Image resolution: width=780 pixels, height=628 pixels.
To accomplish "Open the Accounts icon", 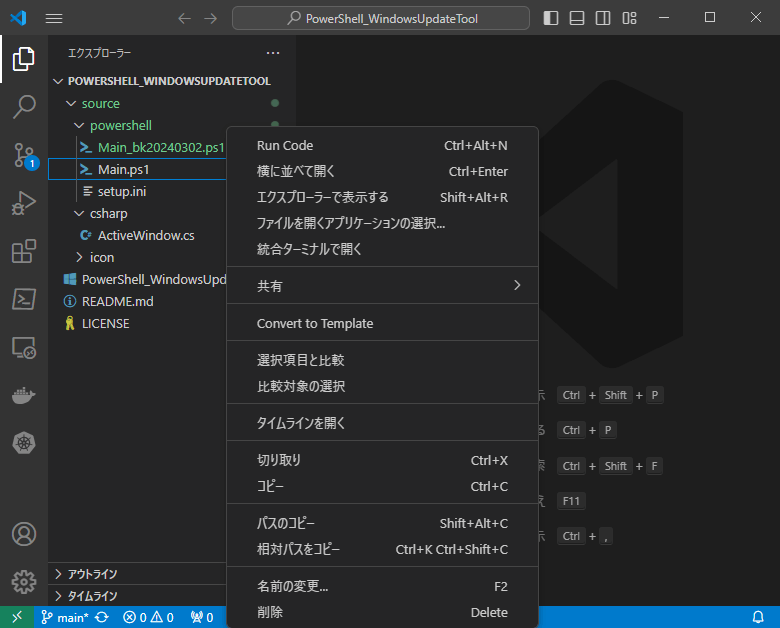I will click(23, 534).
